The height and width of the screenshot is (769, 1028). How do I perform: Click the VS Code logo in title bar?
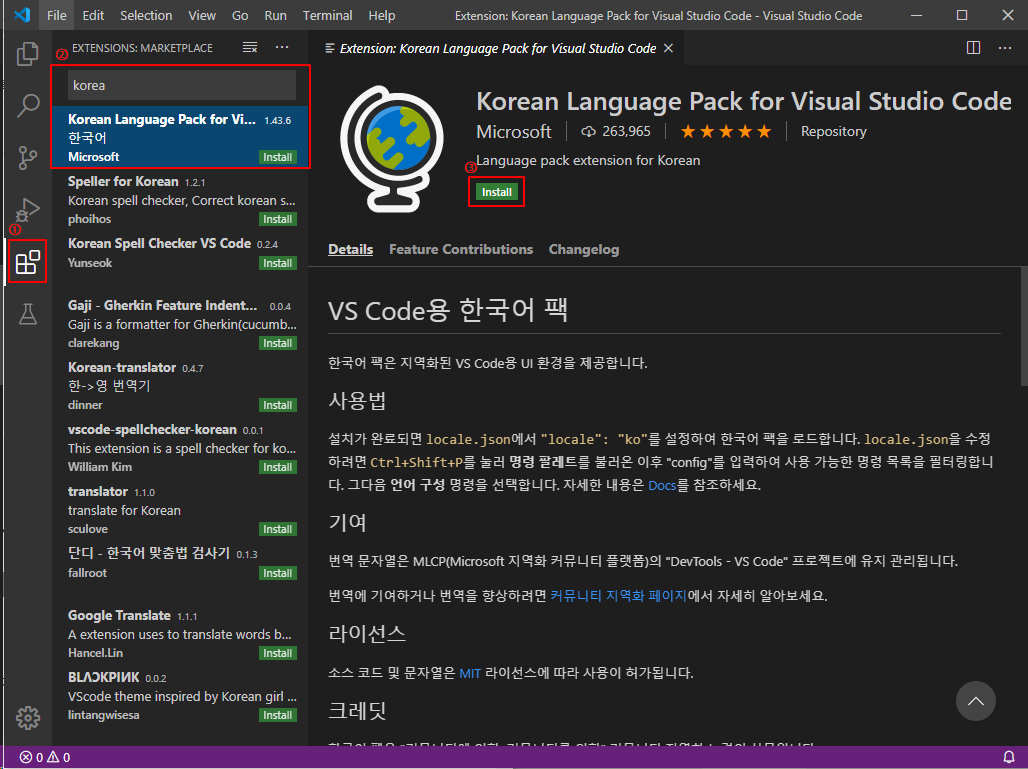22,15
